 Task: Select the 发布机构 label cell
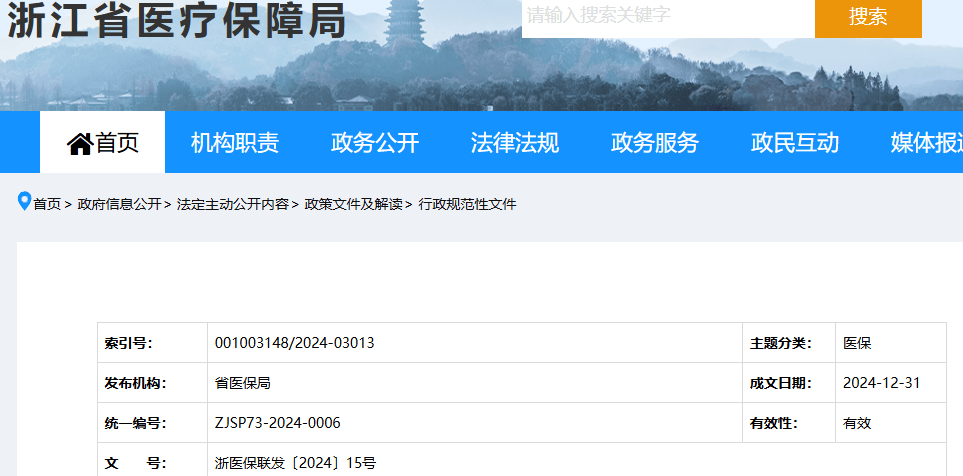point(153,383)
